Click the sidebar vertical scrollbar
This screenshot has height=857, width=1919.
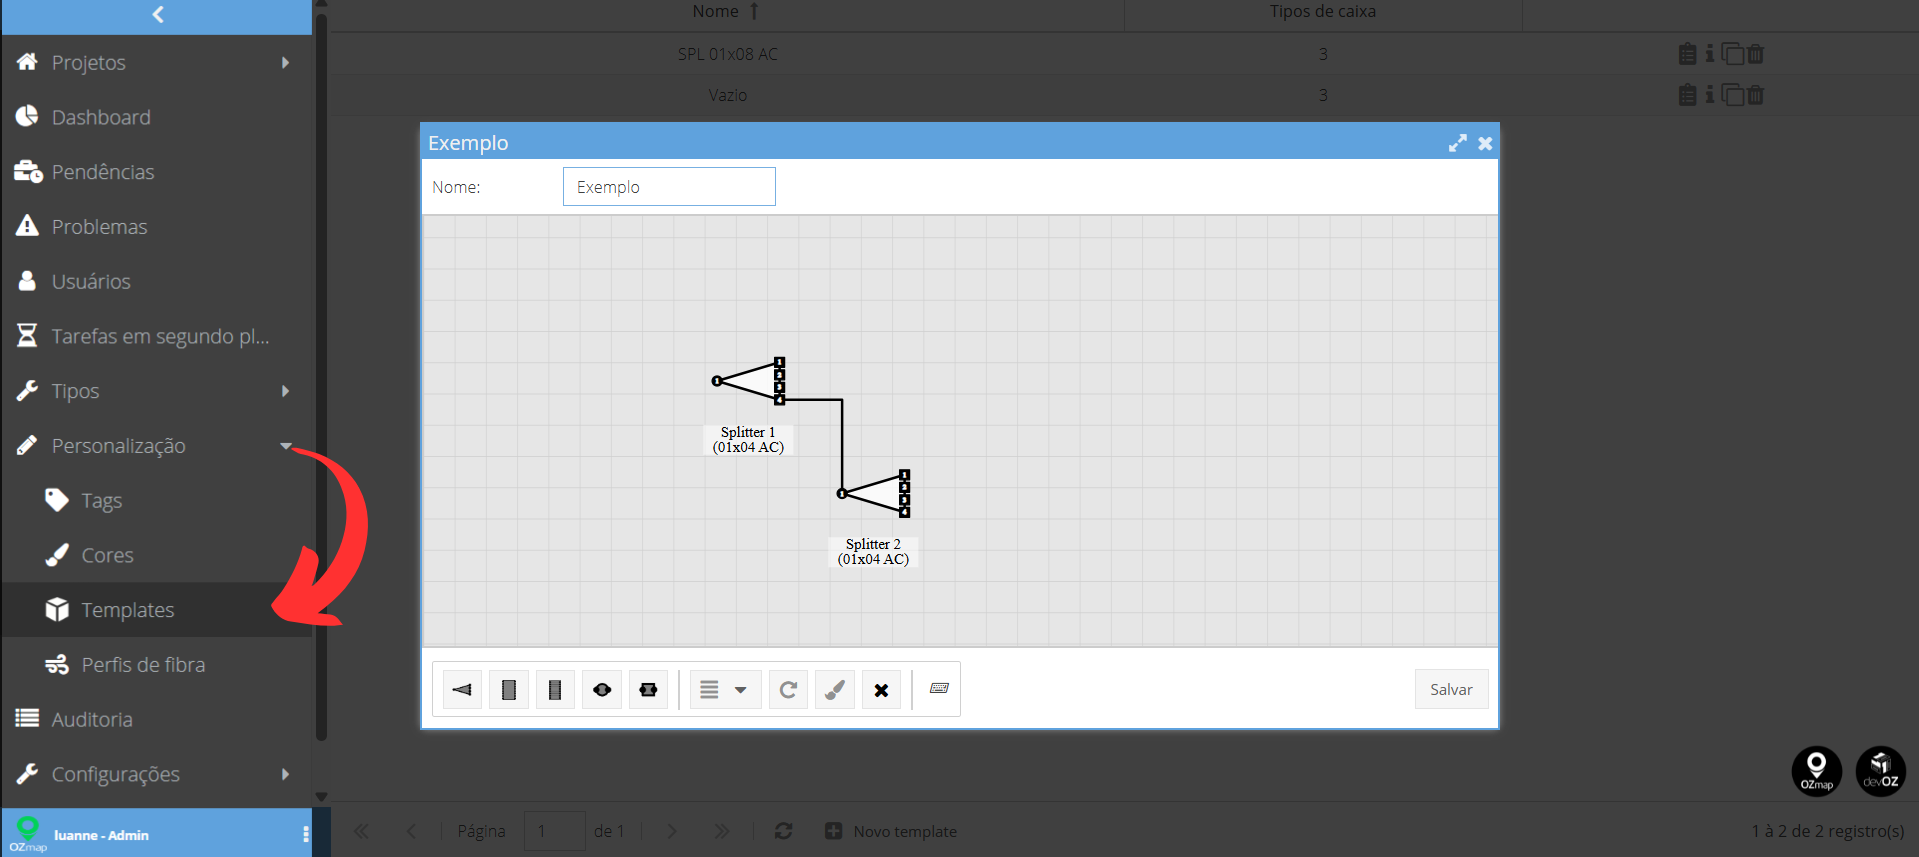(x=322, y=375)
